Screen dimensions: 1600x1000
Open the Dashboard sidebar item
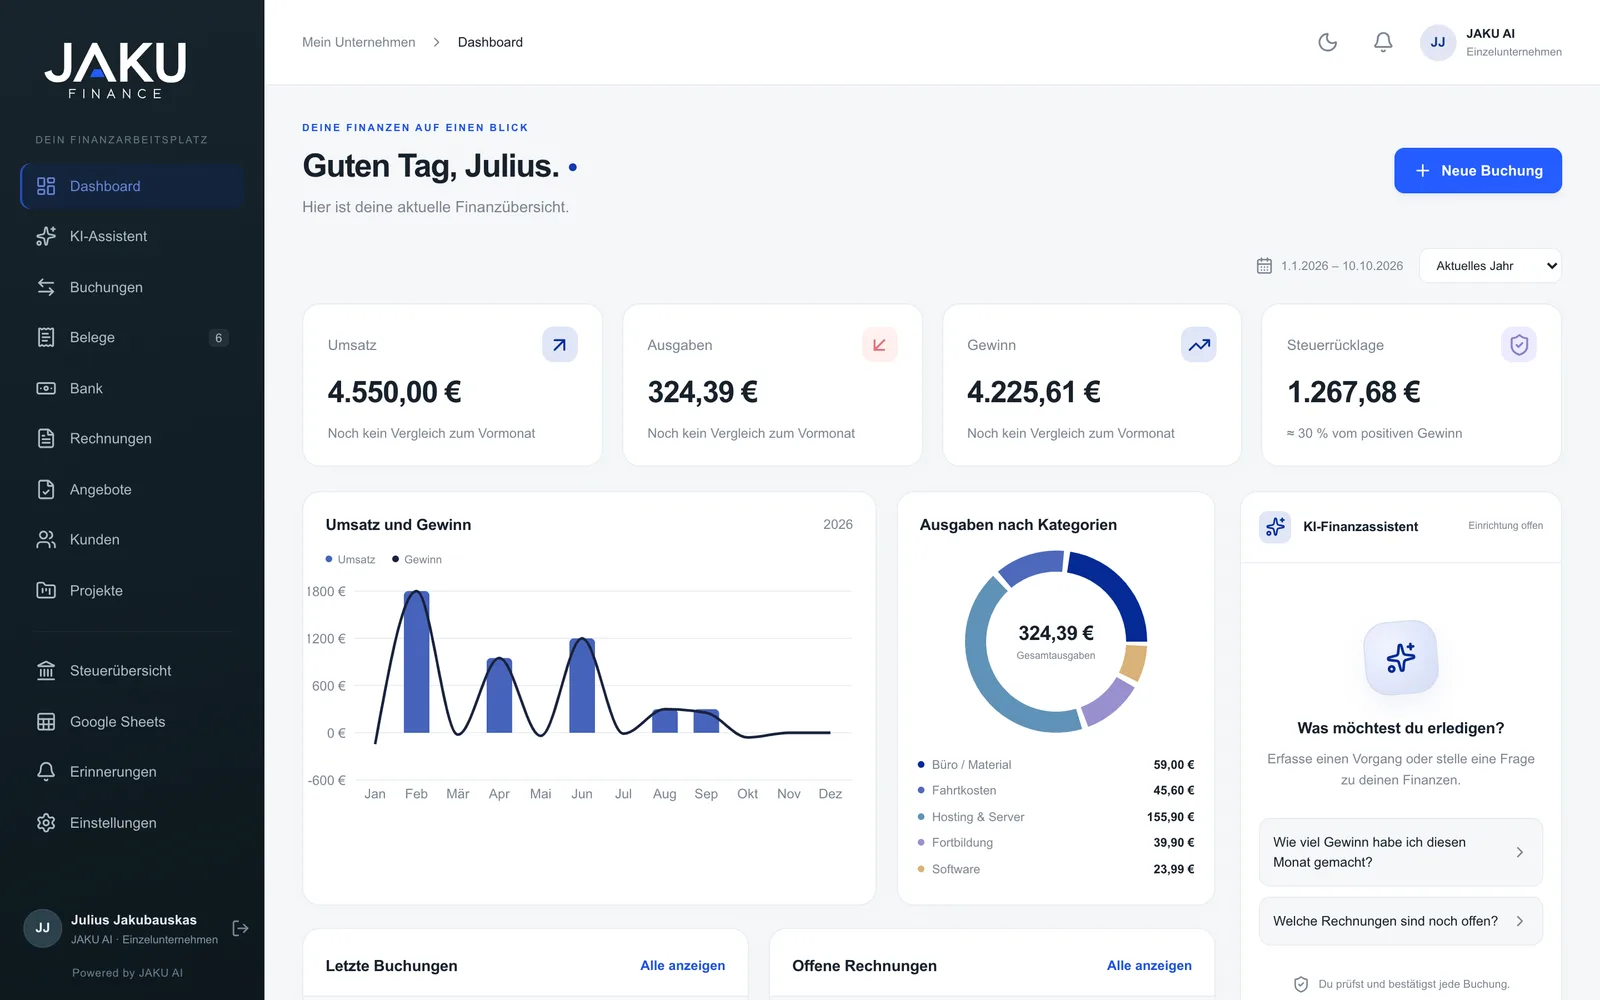tap(132, 186)
